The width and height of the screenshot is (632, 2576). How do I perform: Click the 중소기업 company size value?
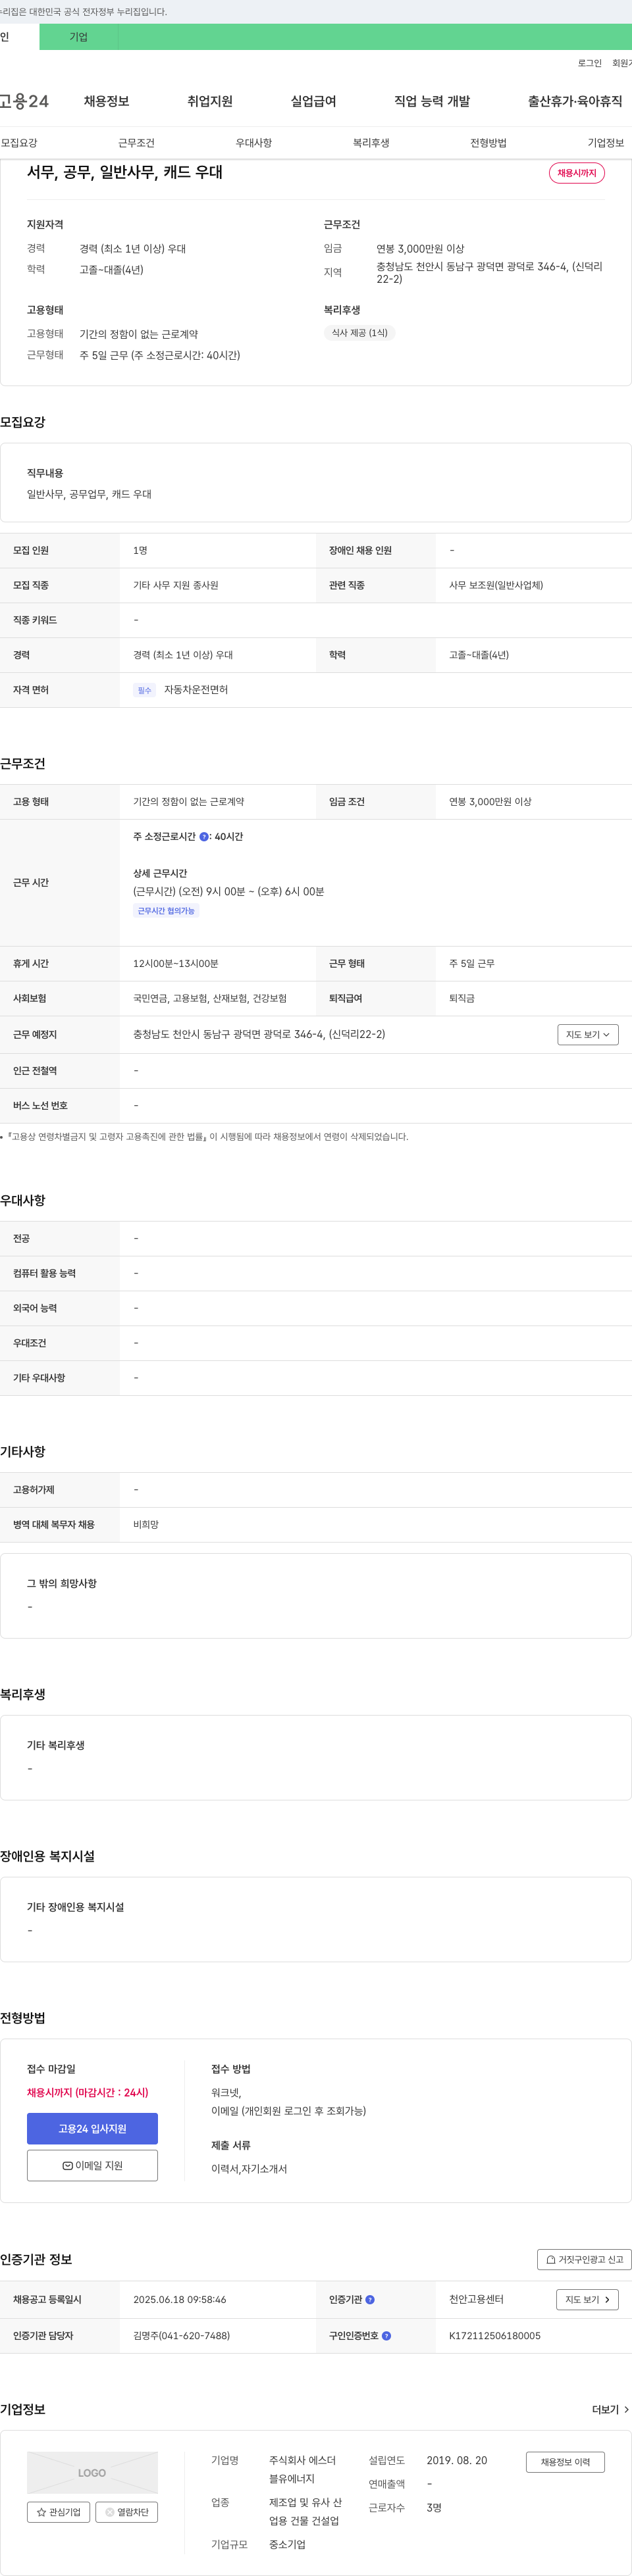click(x=287, y=2545)
